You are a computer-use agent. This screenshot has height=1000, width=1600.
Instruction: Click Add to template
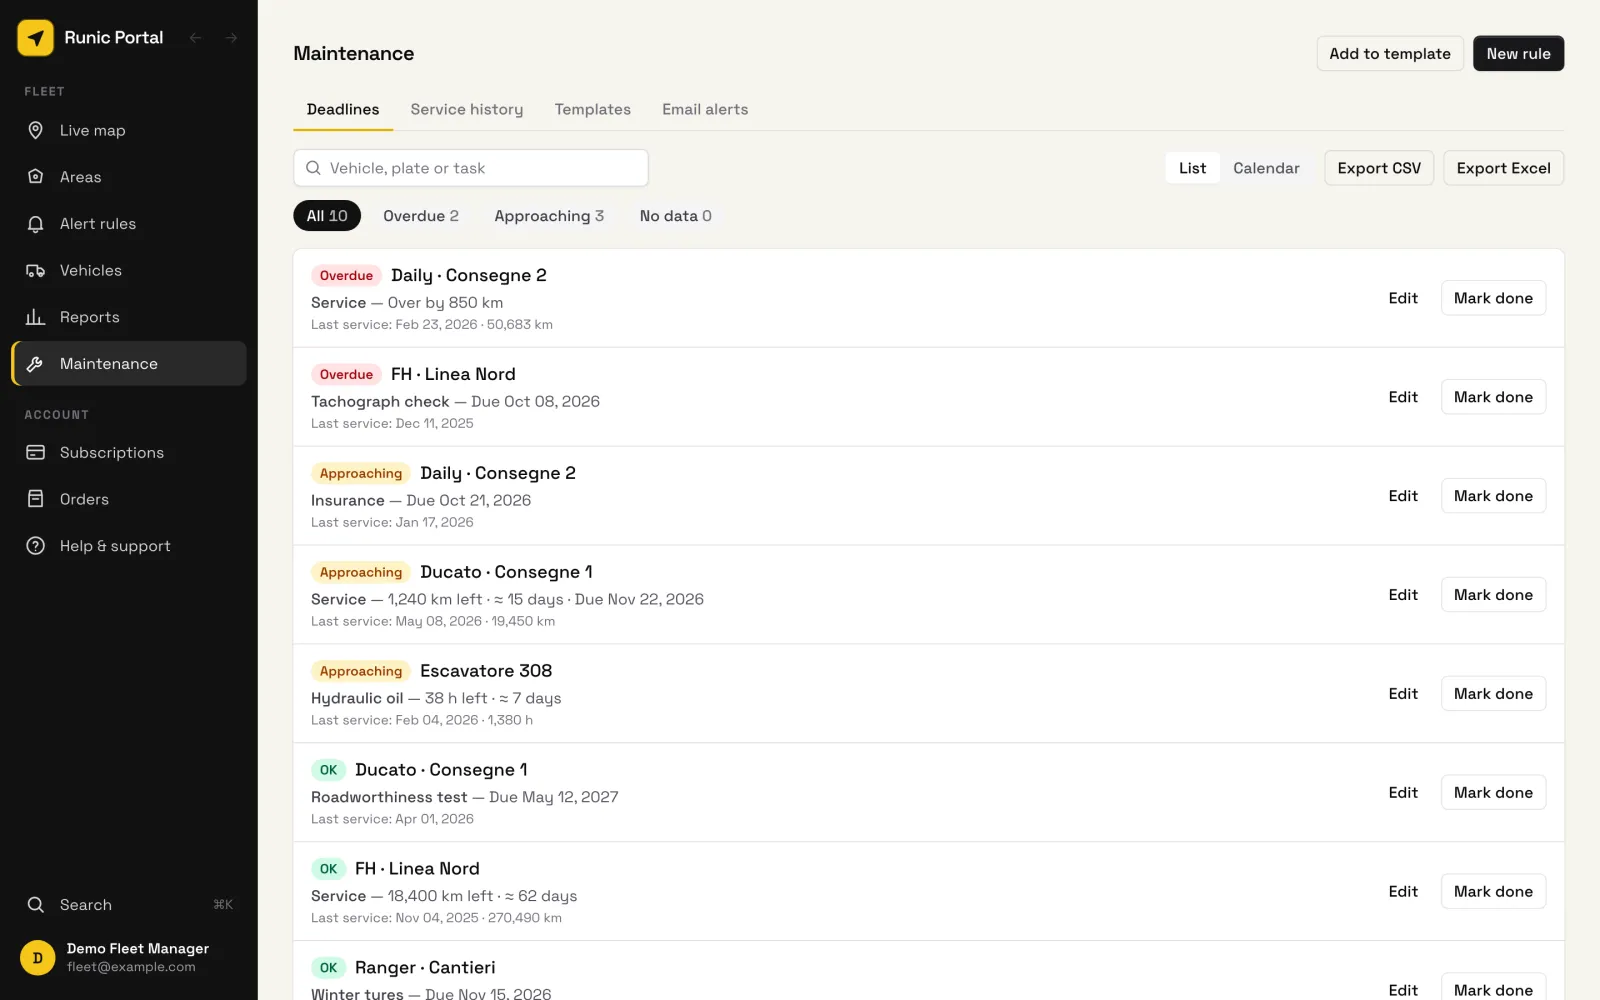(x=1390, y=54)
